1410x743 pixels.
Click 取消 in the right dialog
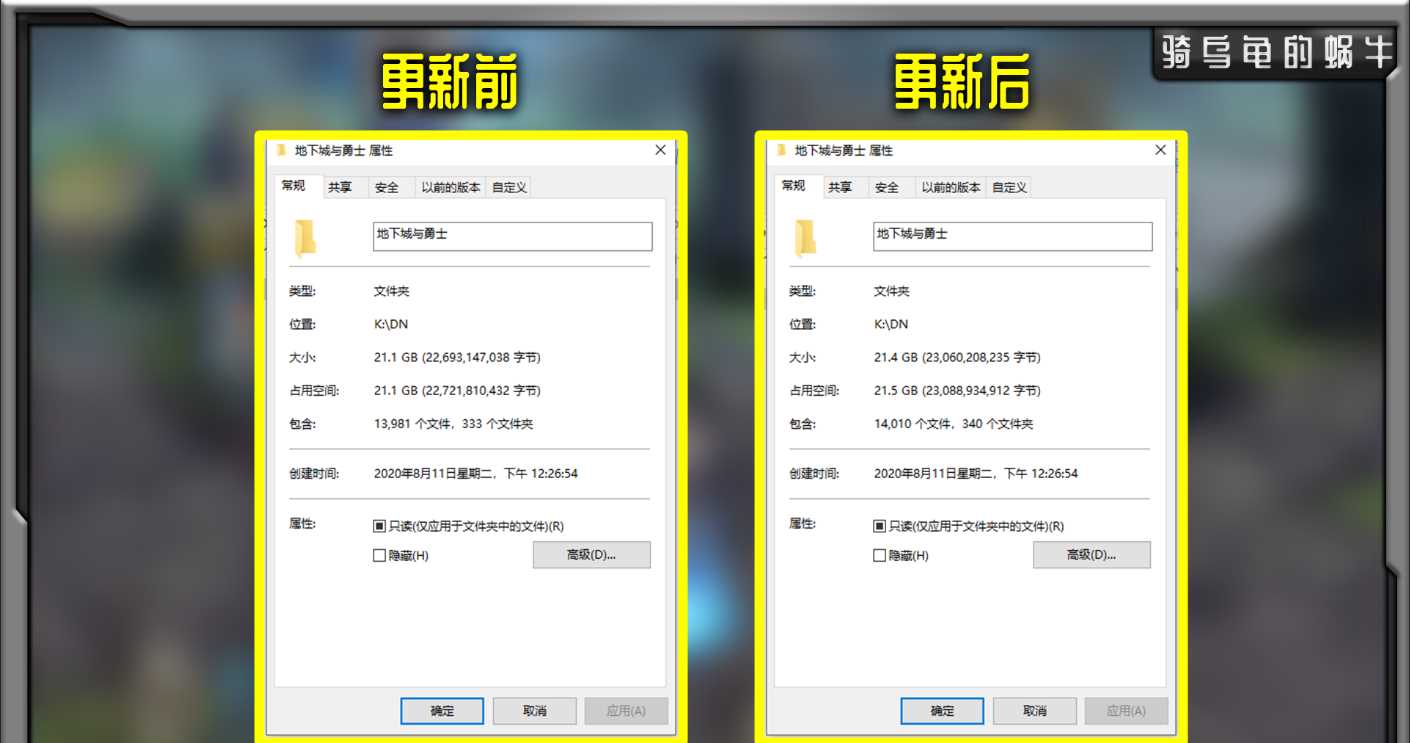point(1035,711)
